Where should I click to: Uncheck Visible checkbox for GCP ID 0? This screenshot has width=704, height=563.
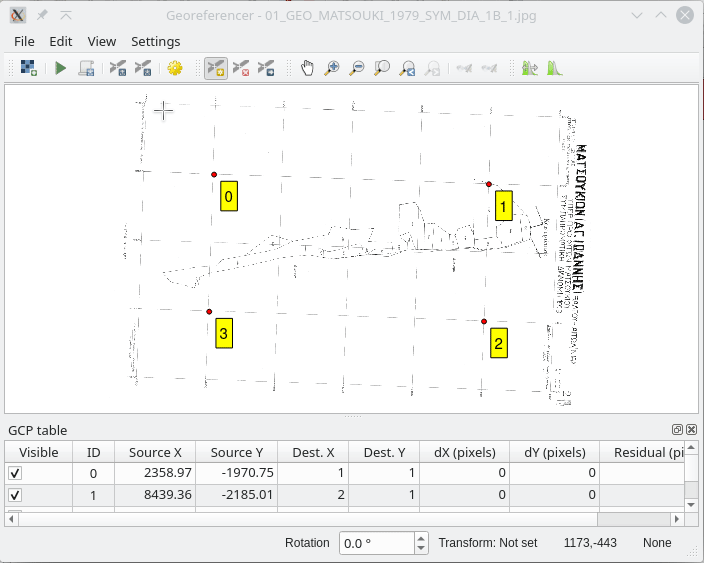pyautogui.click(x=15, y=473)
